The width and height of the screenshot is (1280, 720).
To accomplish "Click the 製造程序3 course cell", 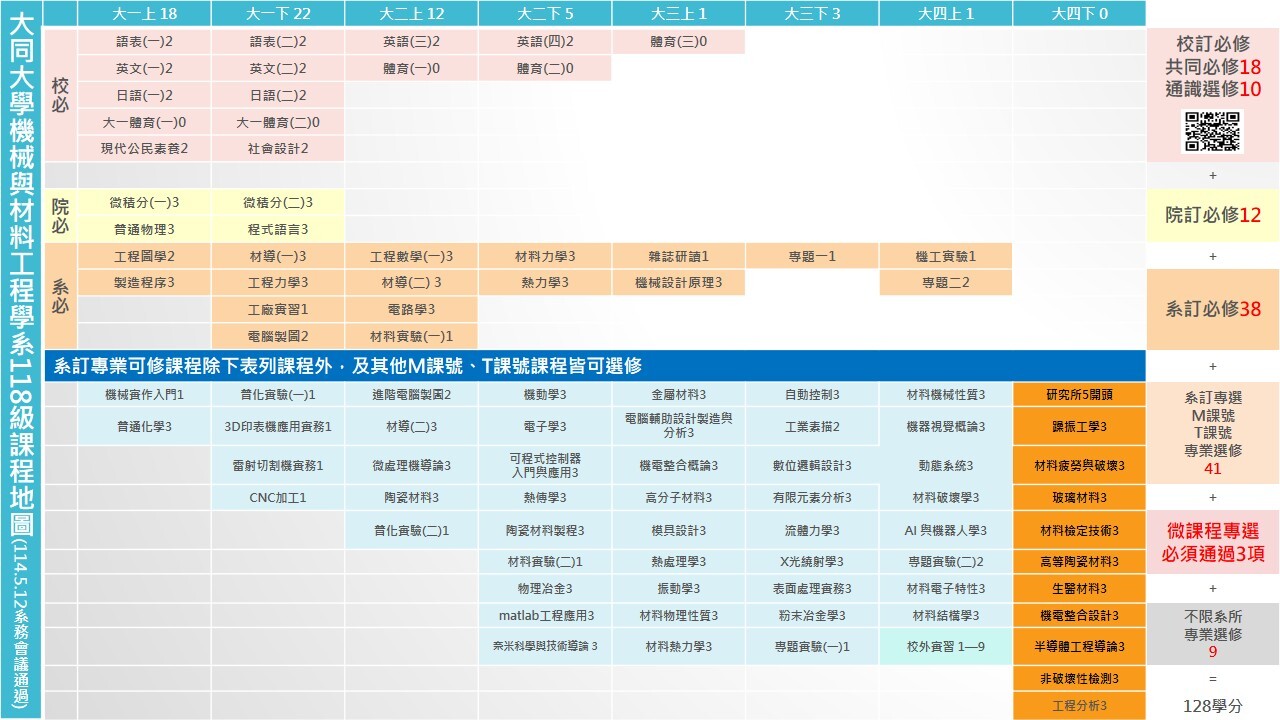I will [x=144, y=283].
